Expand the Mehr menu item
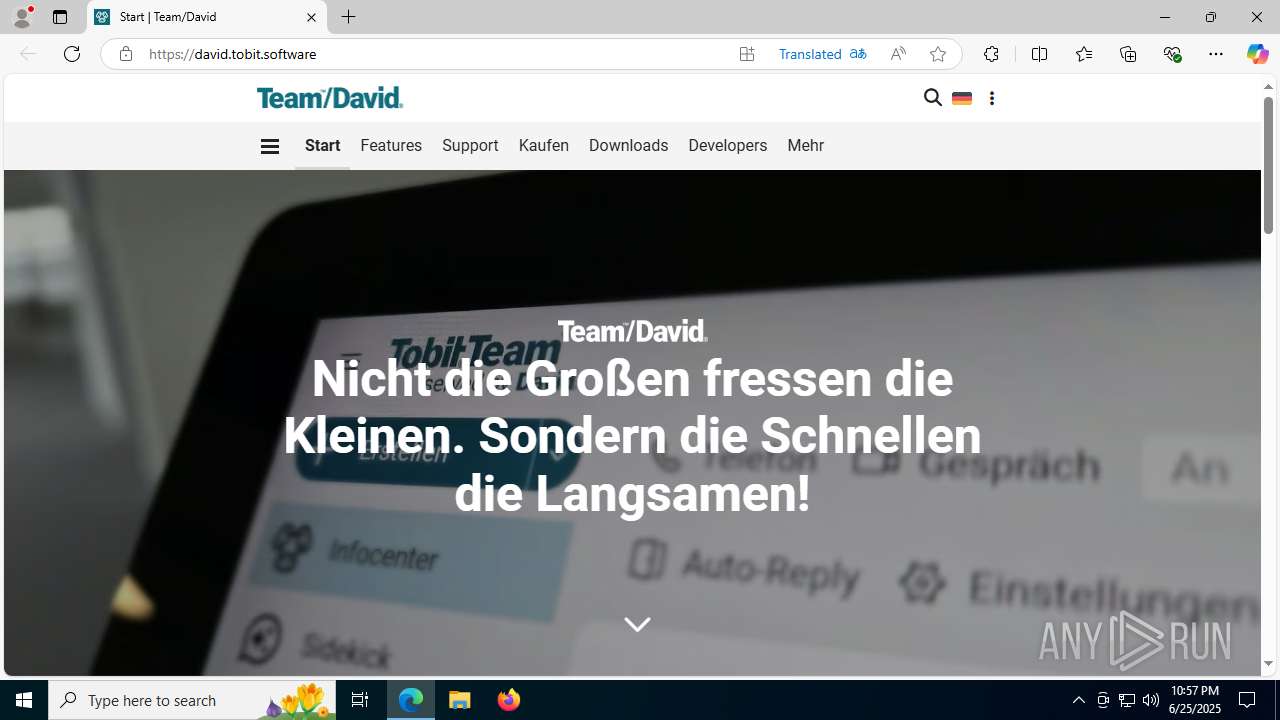1280x720 pixels. pyautogui.click(x=806, y=146)
